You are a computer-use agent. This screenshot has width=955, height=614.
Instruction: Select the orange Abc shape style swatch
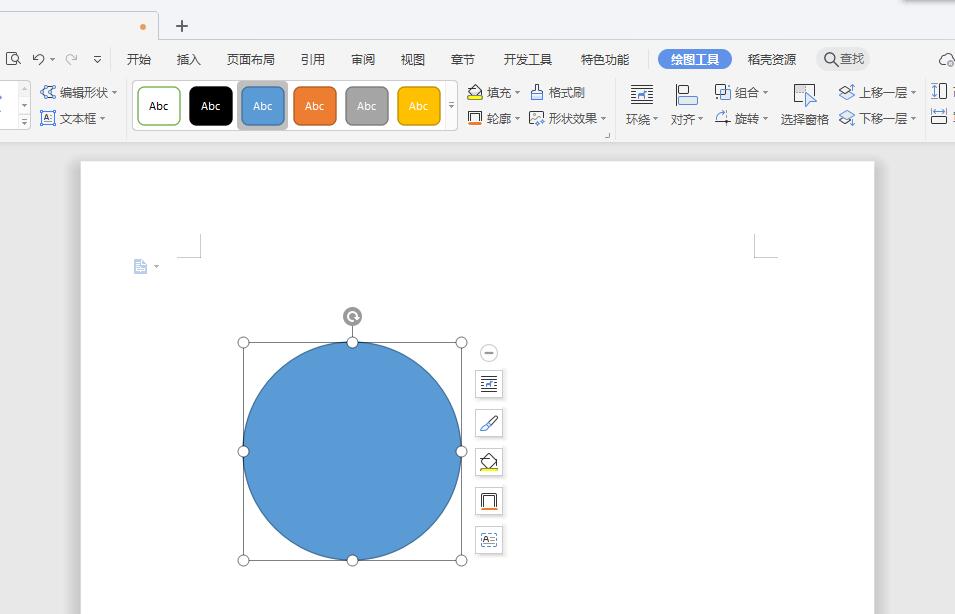[314, 105]
